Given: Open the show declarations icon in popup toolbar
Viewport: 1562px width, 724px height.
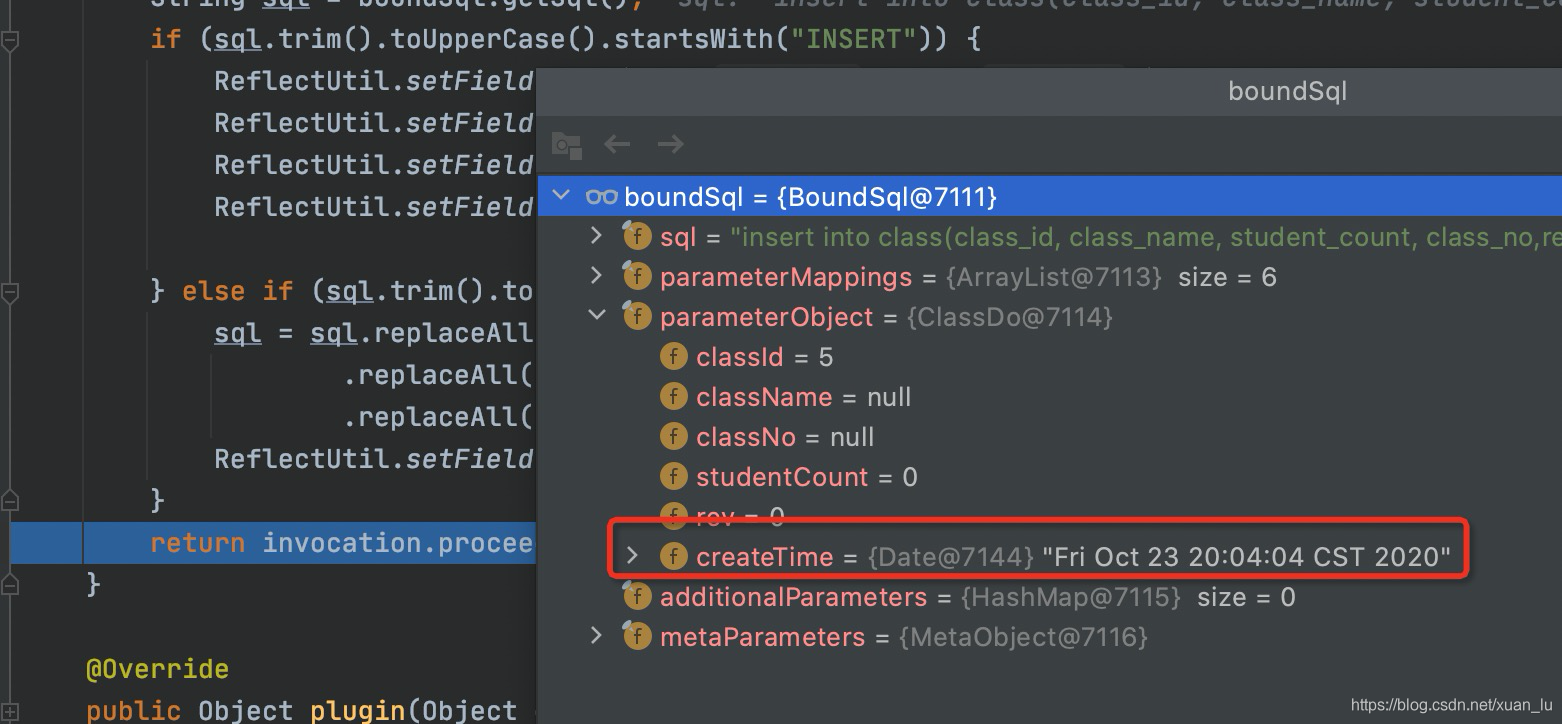Looking at the screenshot, I should pyautogui.click(x=566, y=145).
